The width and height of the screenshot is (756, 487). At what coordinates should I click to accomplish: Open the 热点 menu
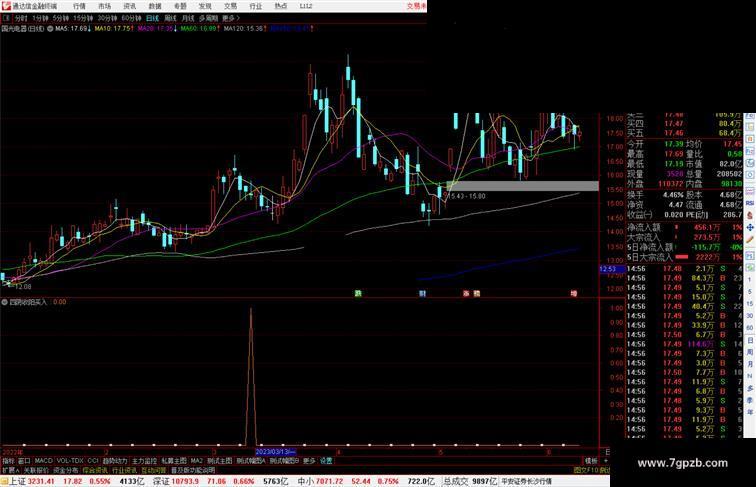(x=281, y=6)
